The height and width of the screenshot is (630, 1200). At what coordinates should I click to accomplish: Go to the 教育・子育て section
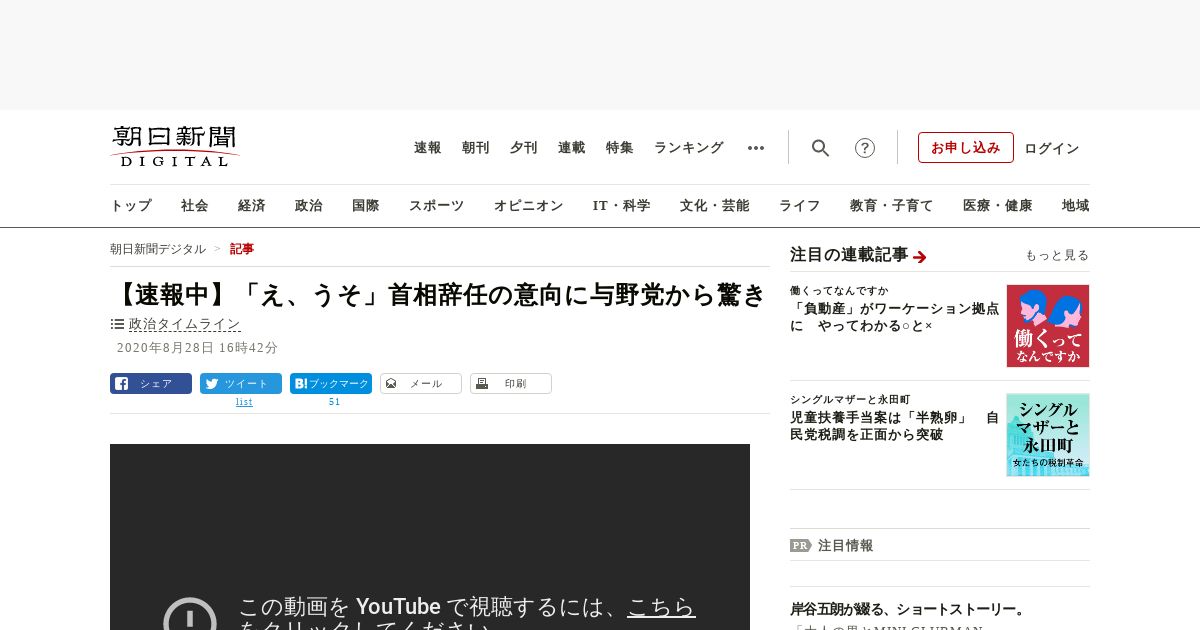(x=892, y=205)
